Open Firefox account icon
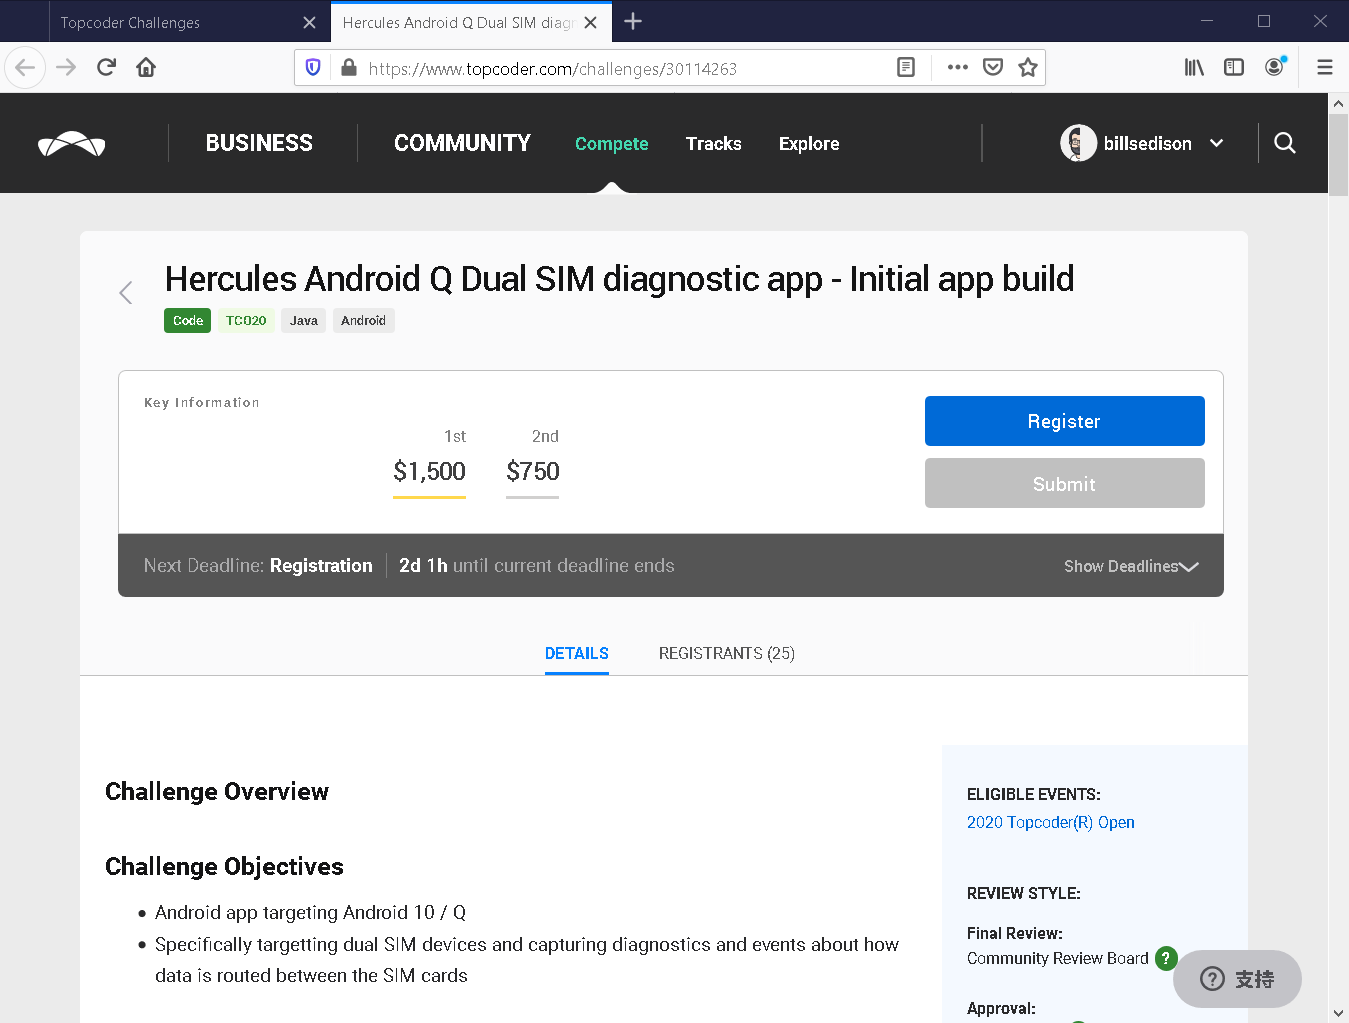Image resolution: width=1349 pixels, height=1023 pixels. (1275, 67)
